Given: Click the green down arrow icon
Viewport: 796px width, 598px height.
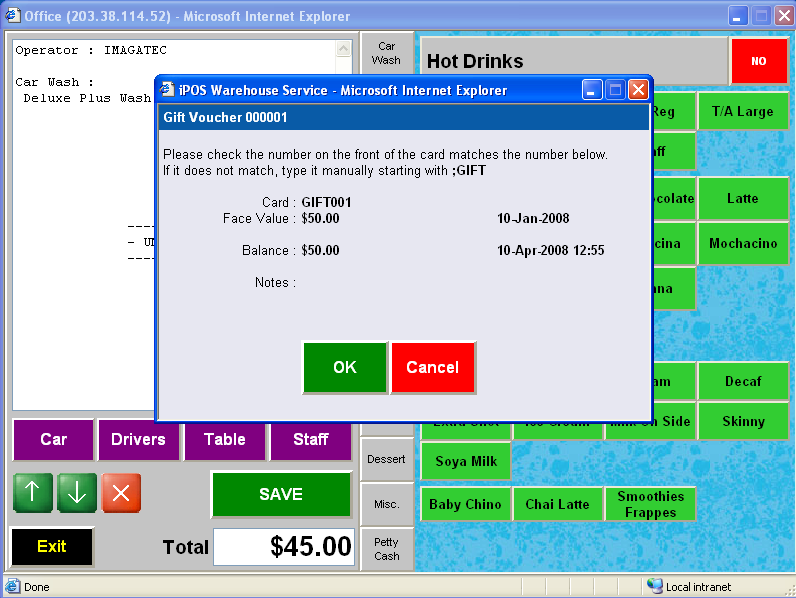Looking at the screenshot, I should [77, 493].
